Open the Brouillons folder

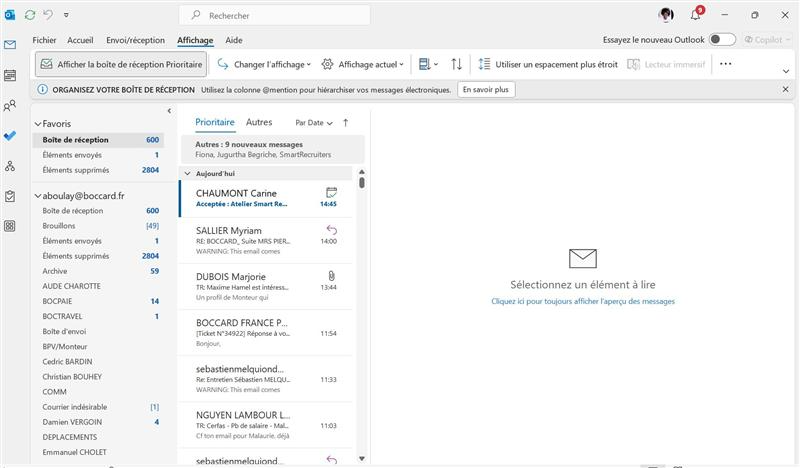98,226
